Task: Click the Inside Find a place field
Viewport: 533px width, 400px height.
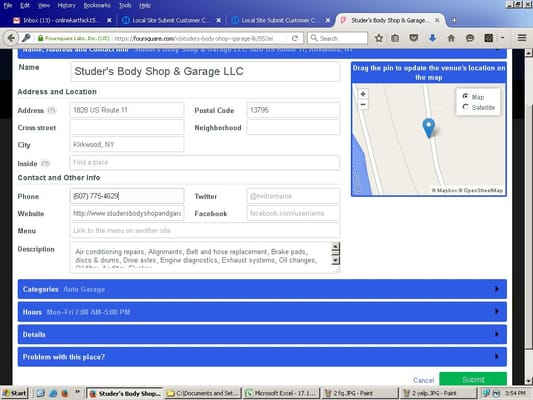Action: 205,162
